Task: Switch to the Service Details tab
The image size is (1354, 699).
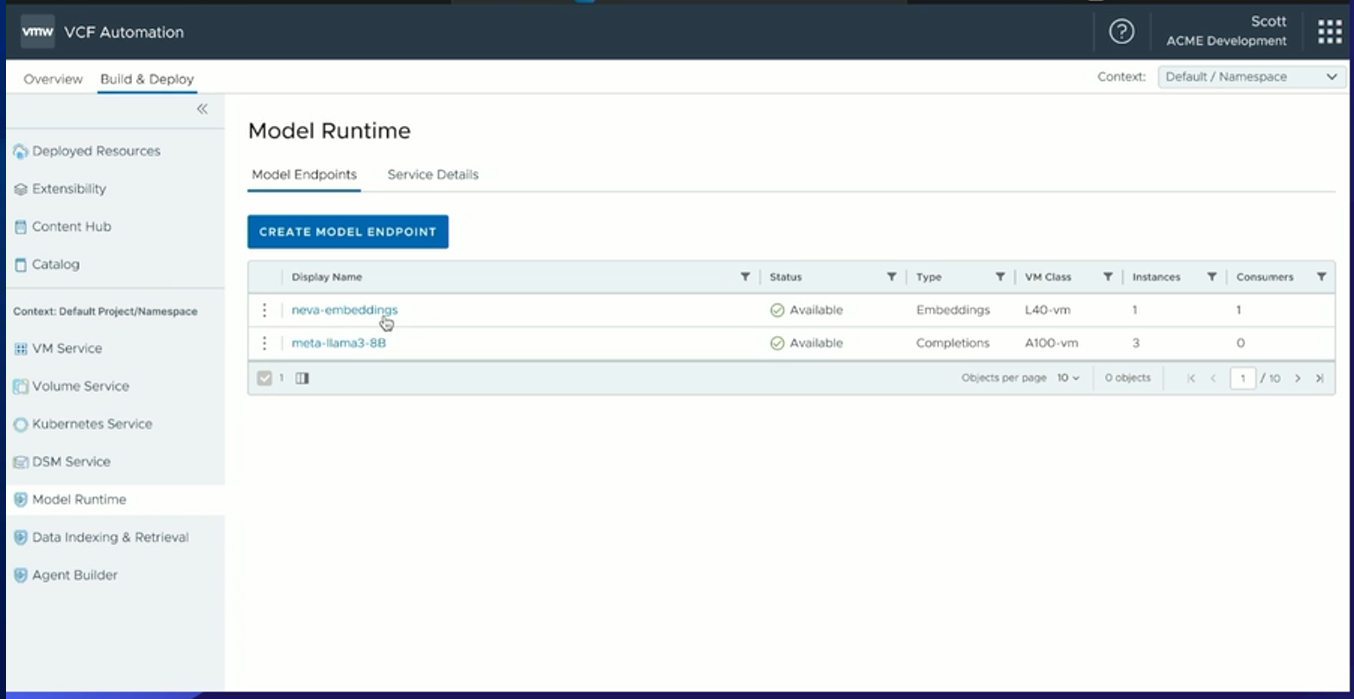Action: tap(433, 174)
